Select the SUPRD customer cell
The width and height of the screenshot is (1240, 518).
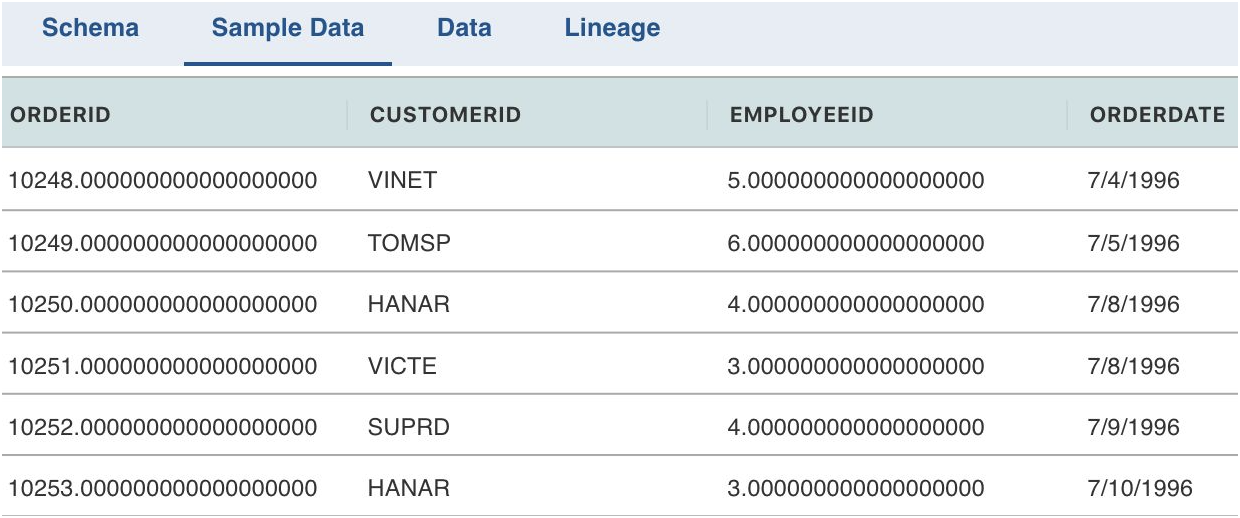click(x=409, y=427)
